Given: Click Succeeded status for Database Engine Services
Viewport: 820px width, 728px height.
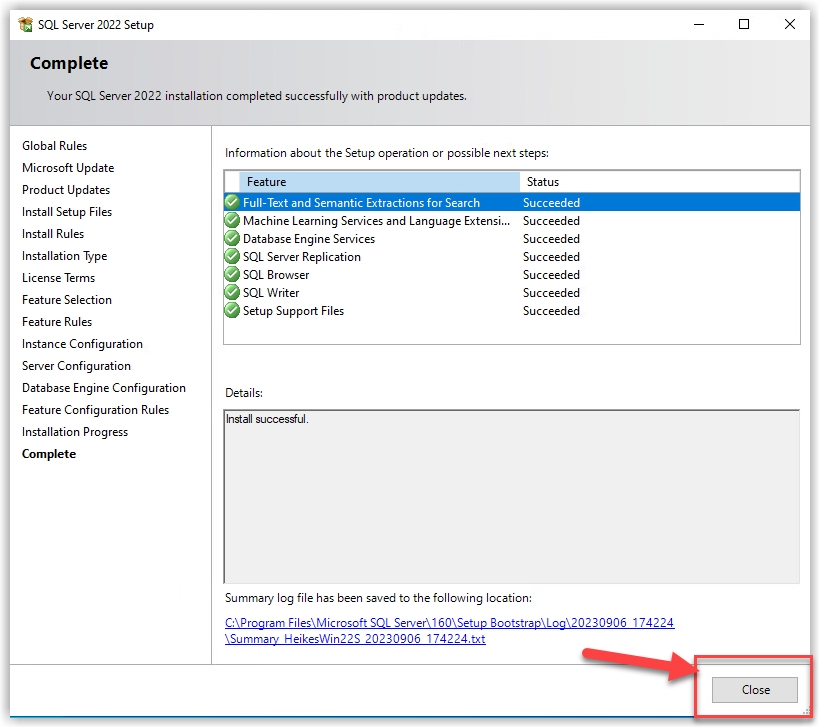Looking at the screenshot, I should (551, 238).
